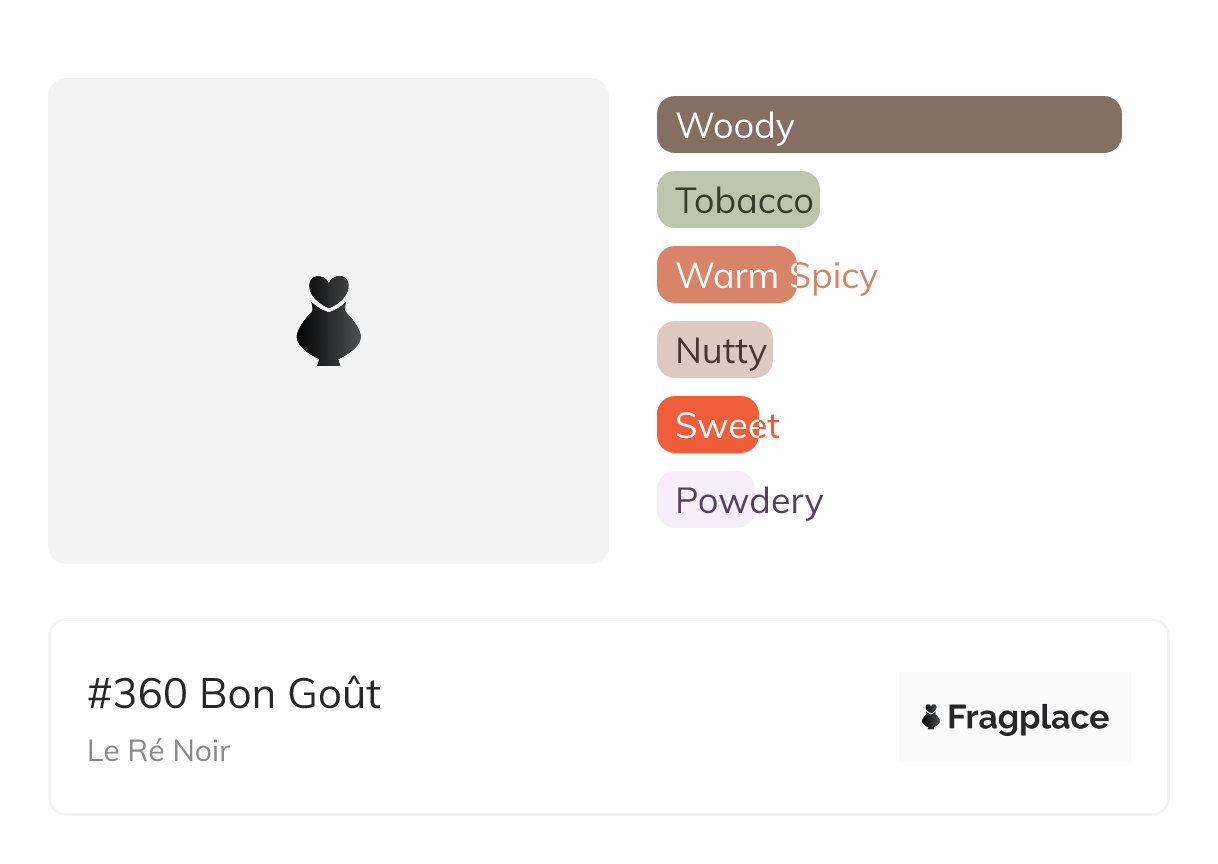Click the heart-shaped cap of bottle icon

click(x=328, y=289)
